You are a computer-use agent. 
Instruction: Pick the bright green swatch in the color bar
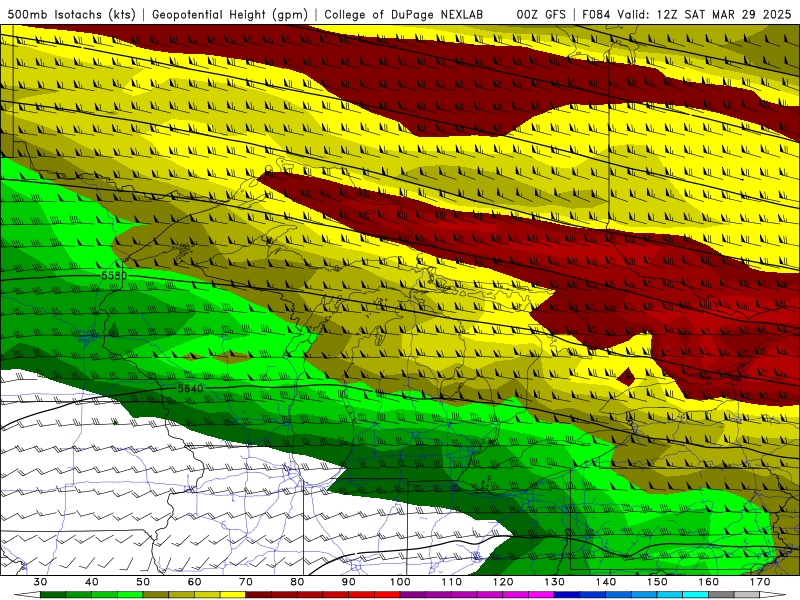[130, 596]
